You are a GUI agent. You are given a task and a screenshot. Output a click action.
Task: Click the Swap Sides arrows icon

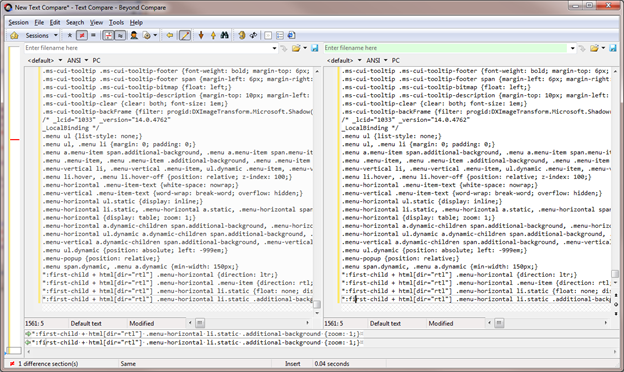click(254, 35)
